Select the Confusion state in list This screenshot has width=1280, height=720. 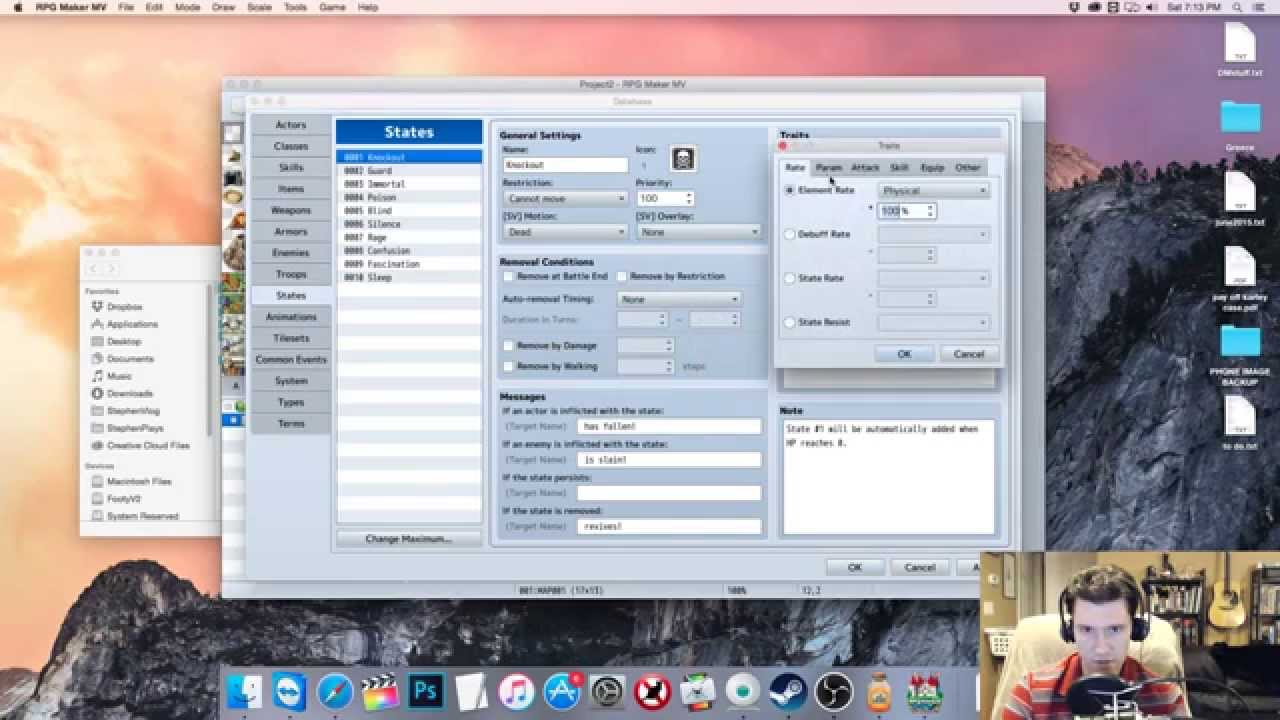click(x=409, y=251)
